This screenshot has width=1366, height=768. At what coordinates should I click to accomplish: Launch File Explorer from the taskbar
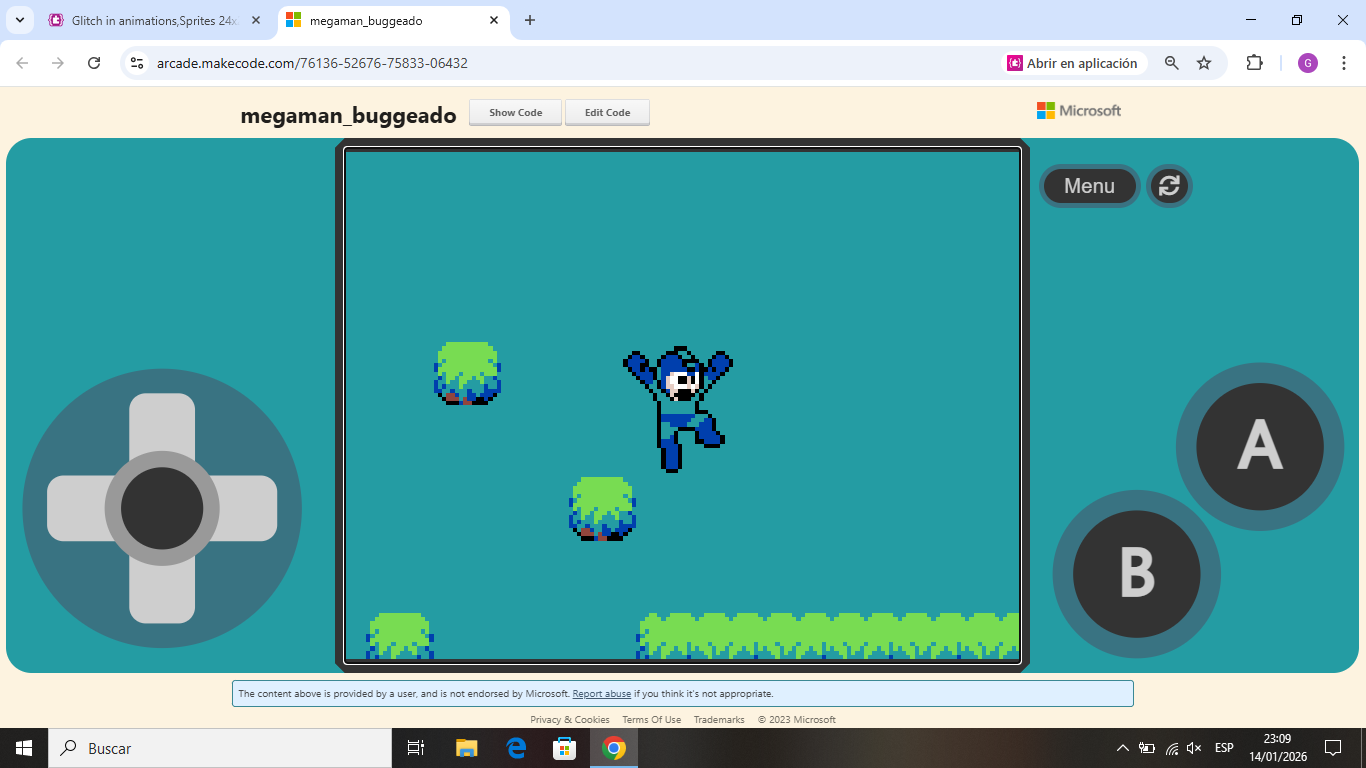[467, 748]
